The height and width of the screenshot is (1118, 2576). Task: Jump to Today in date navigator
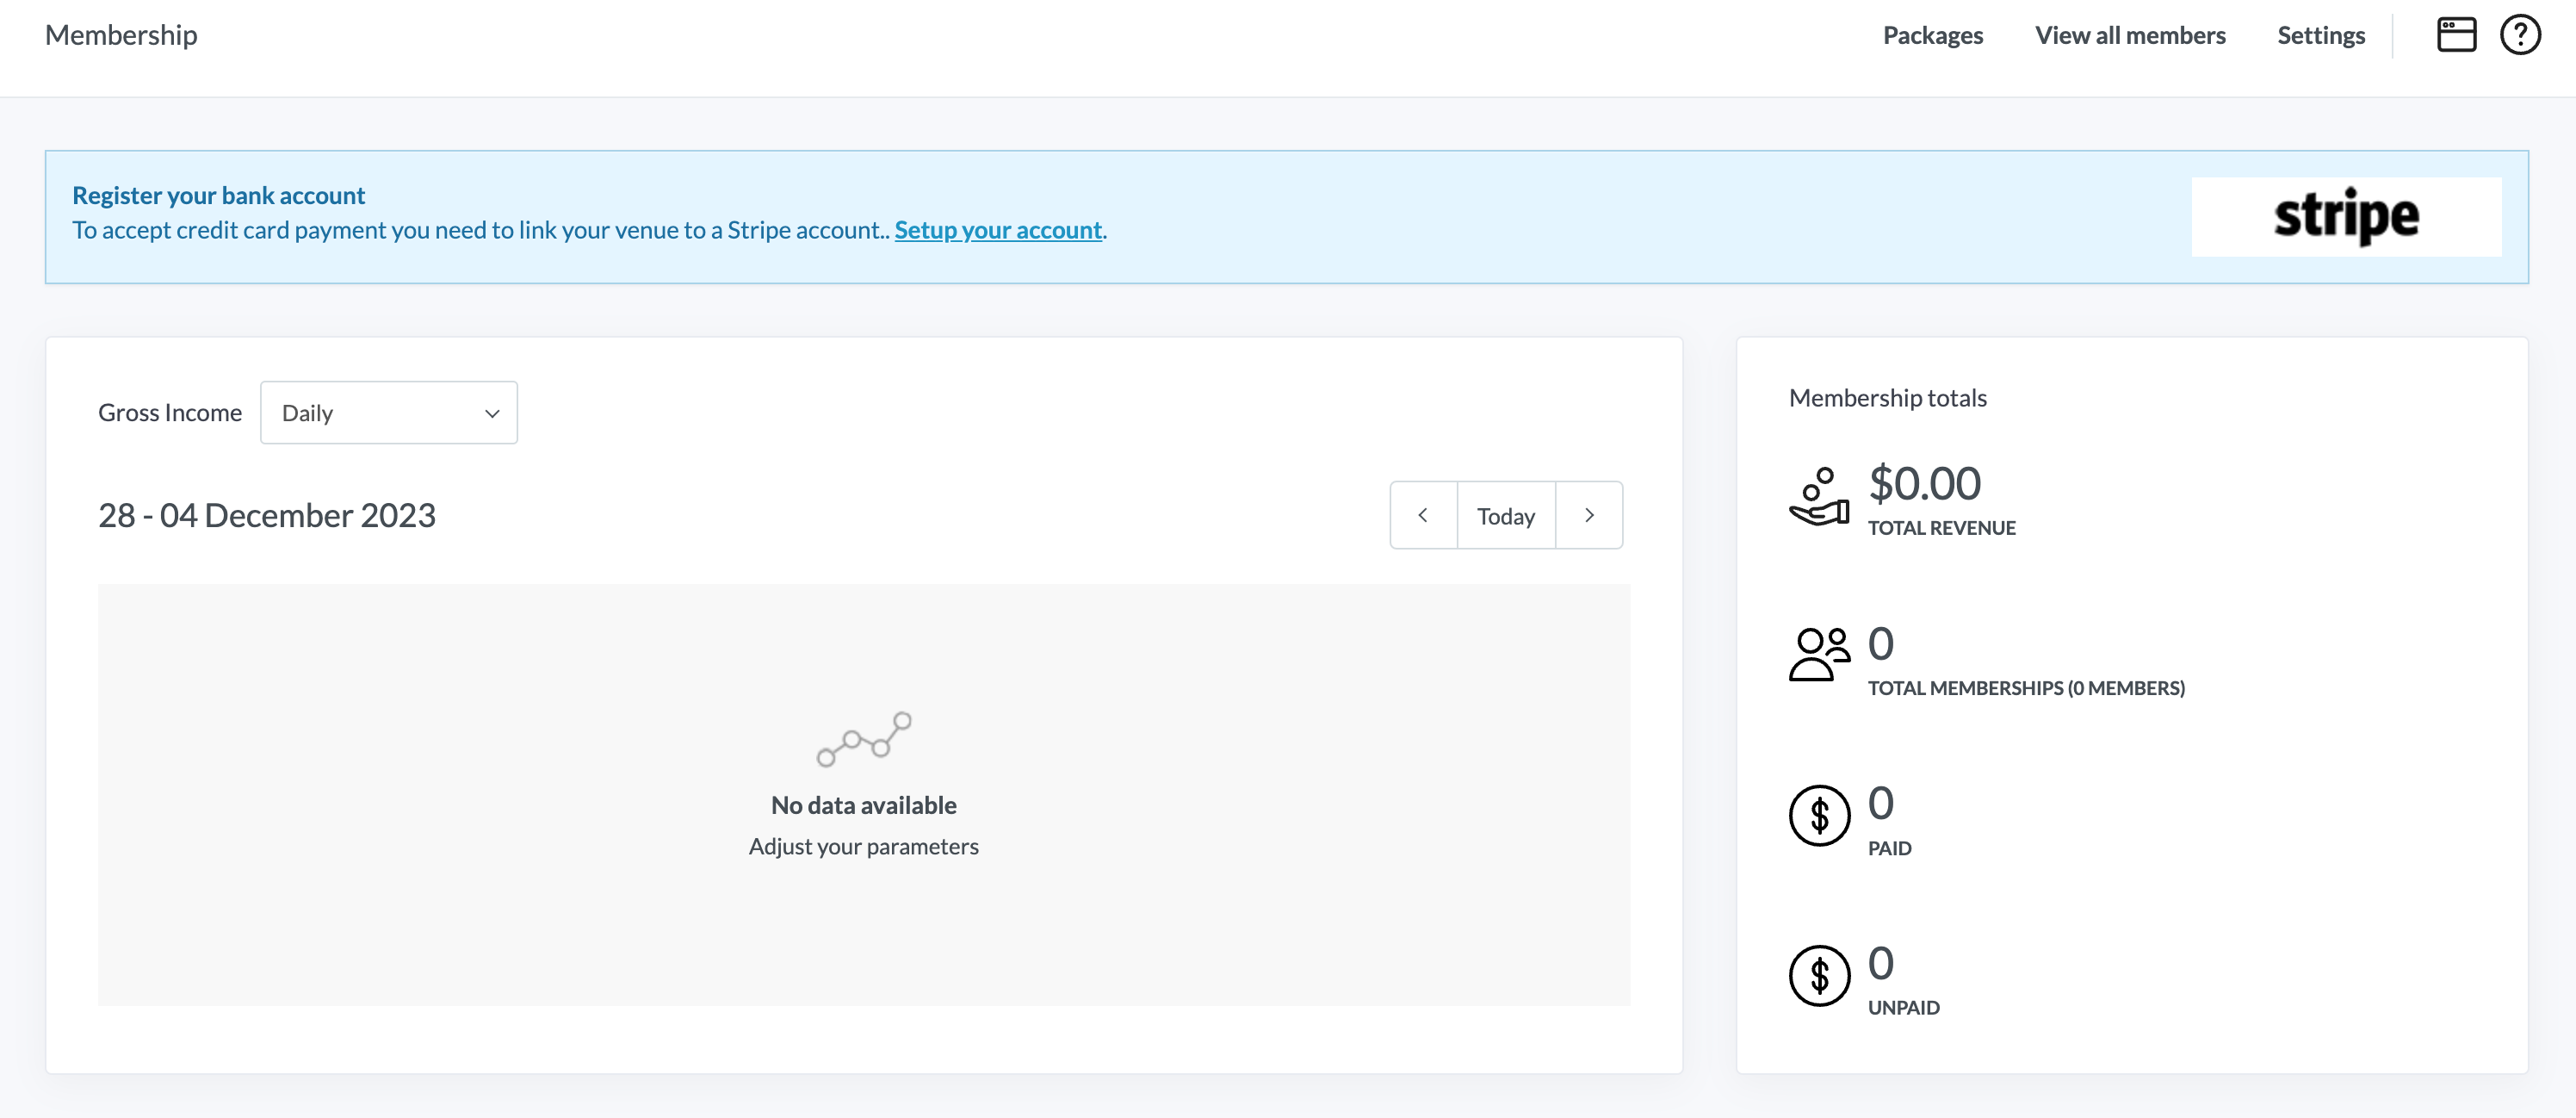click(1505, 516)
